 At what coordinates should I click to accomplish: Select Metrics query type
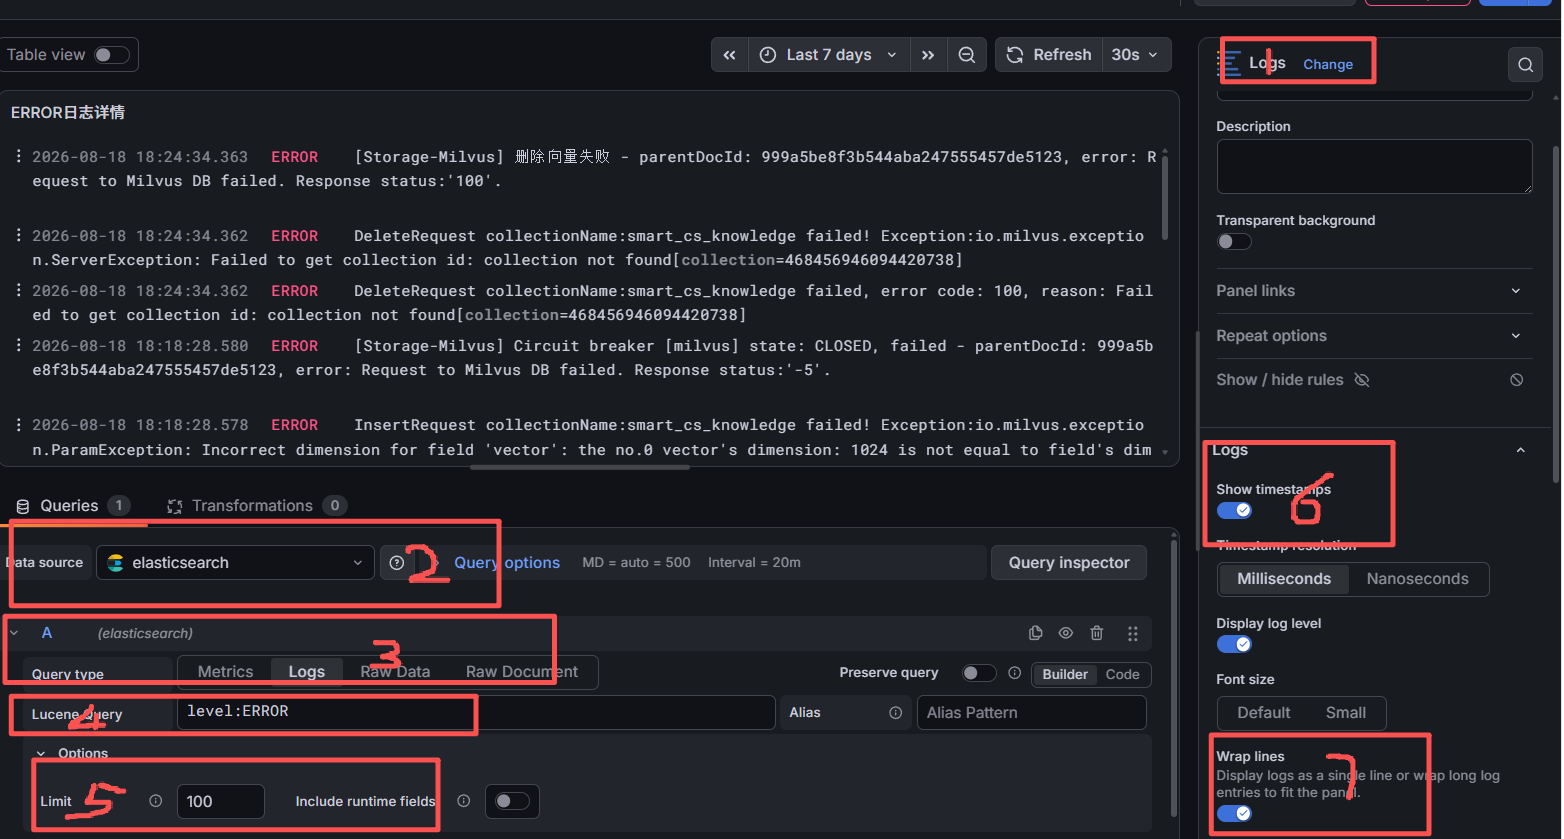point(225,672)
